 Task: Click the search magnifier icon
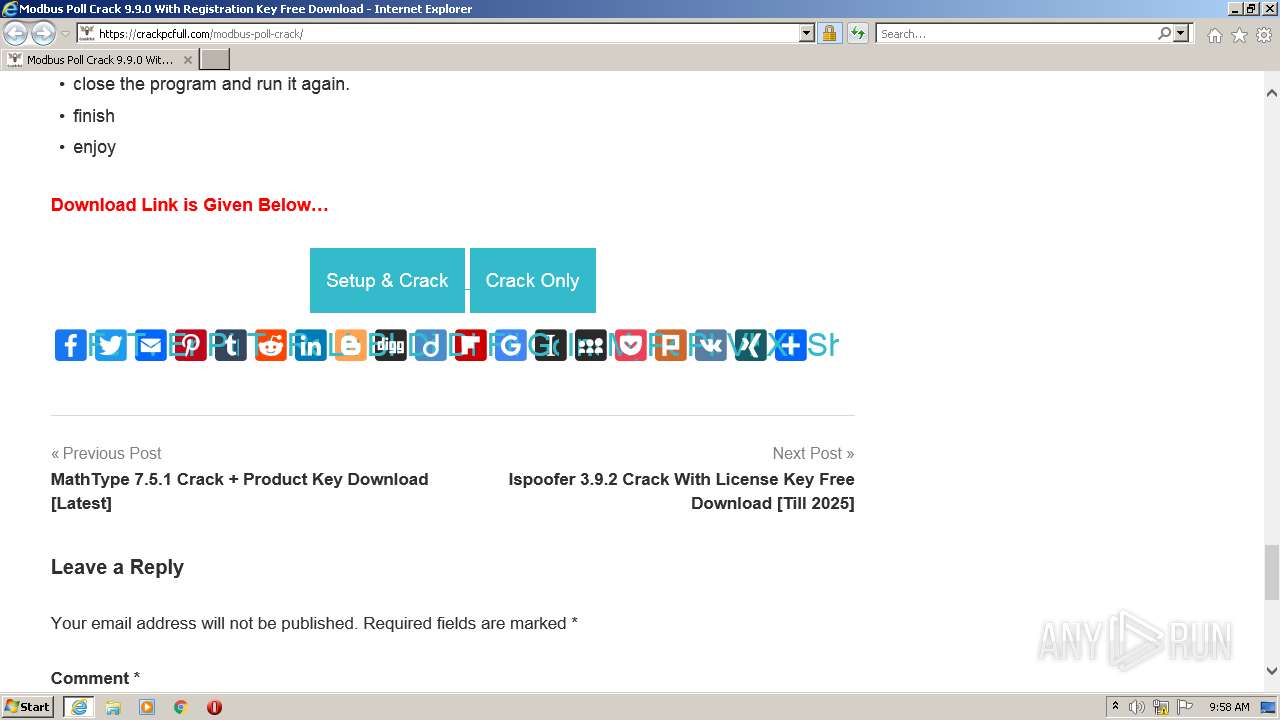click(x=1164, y=33)
